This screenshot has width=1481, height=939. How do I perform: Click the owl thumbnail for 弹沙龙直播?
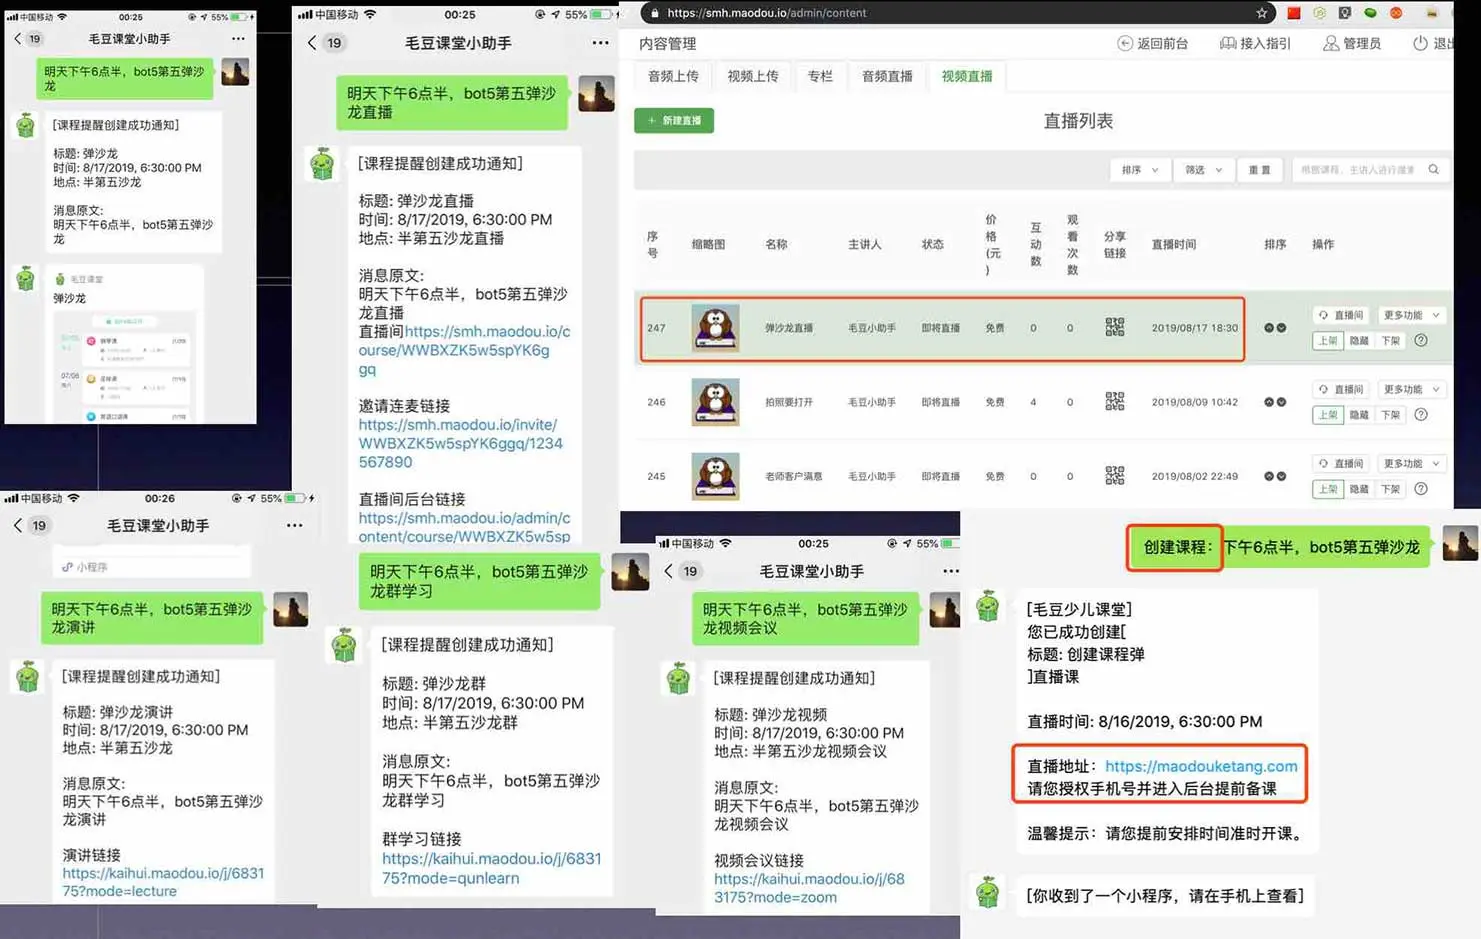pyautogui.click(x=715, y=328)
